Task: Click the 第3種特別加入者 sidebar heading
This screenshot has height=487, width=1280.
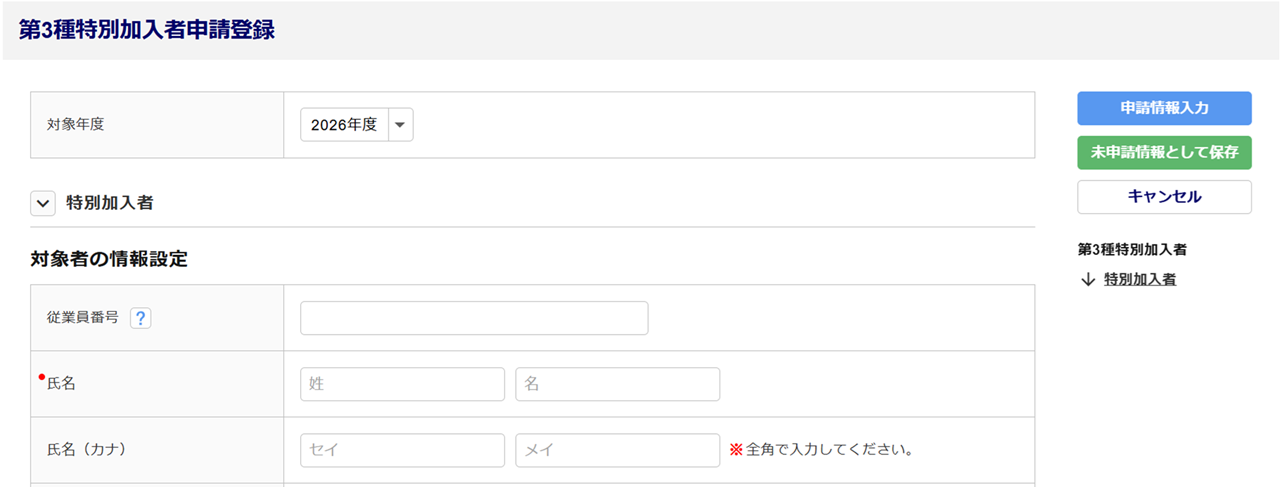Action: click(x=1132, y=249)
